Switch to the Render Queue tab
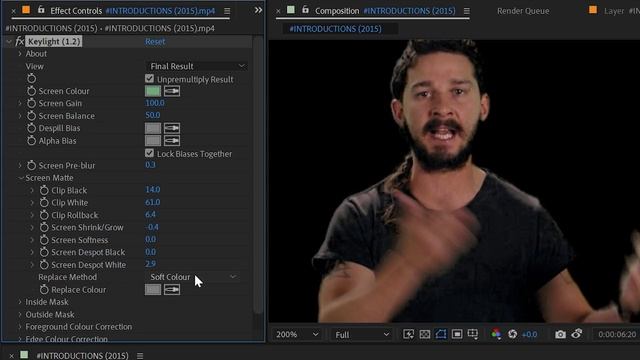640x360 pixels. (x=523, y=11)
